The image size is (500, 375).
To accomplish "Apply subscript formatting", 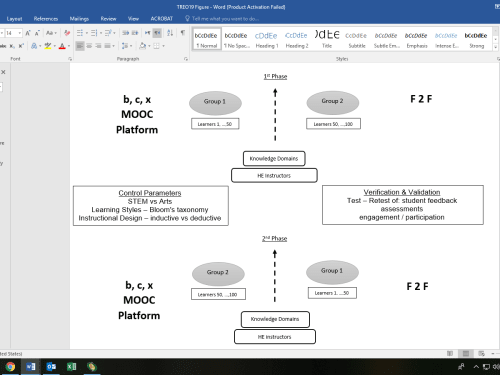I will (12, 46).
